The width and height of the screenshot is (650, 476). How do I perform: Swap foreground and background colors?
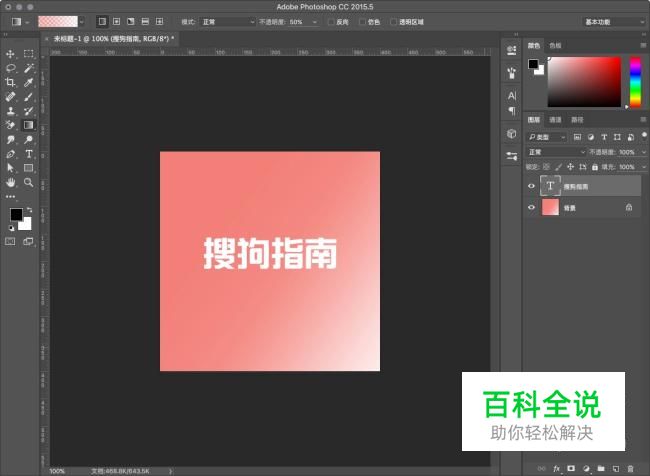coord(29,210)
